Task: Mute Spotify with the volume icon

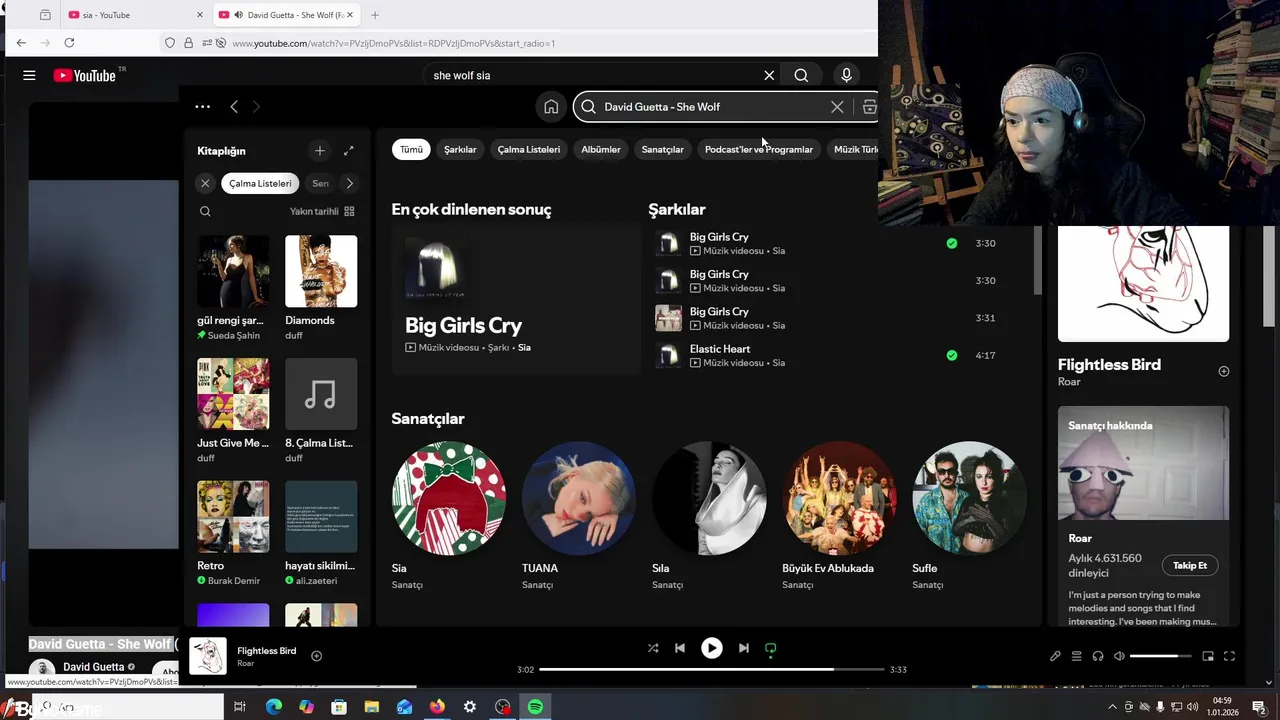Action: (1119, 656)
